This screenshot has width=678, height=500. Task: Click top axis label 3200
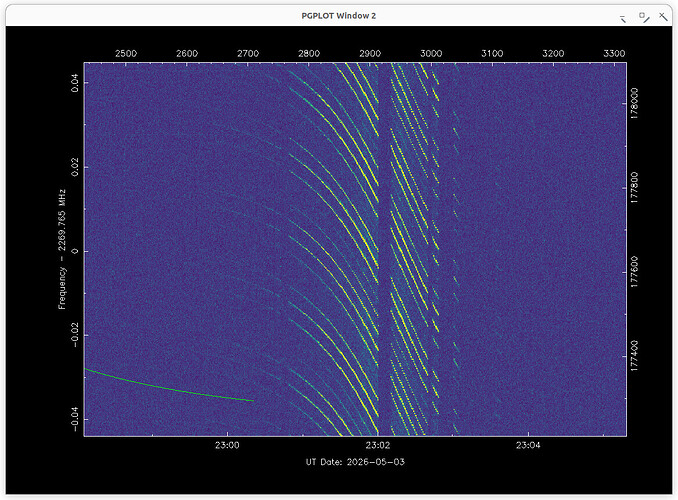click(x=553, y=53)
